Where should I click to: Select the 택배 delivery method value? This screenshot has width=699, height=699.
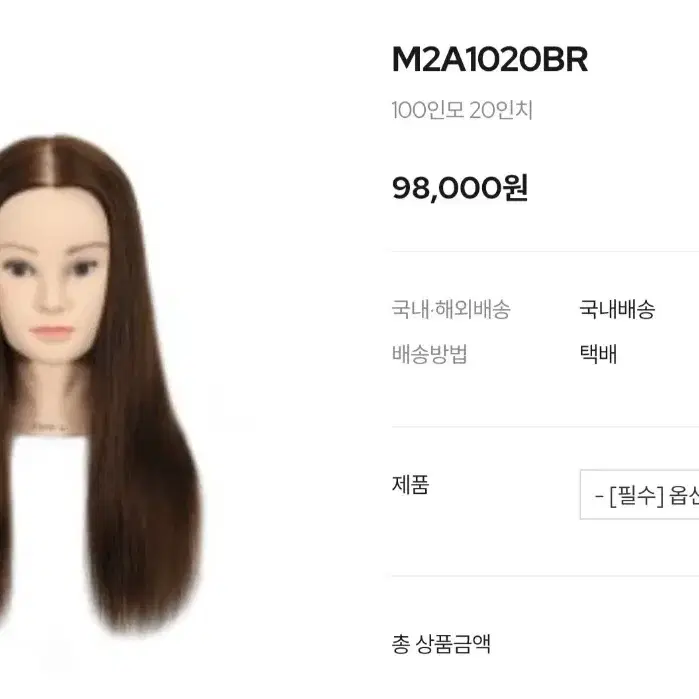598,354
